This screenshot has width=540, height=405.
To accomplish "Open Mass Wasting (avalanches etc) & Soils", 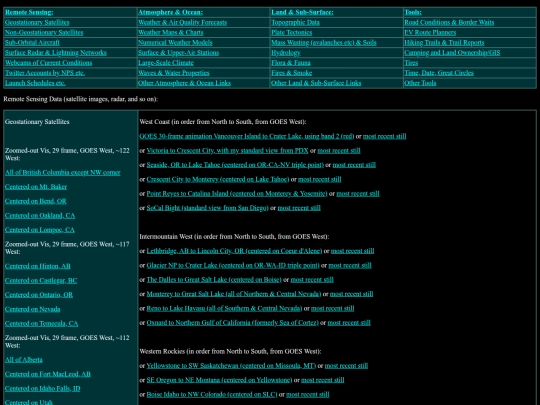I will [323, 42].
